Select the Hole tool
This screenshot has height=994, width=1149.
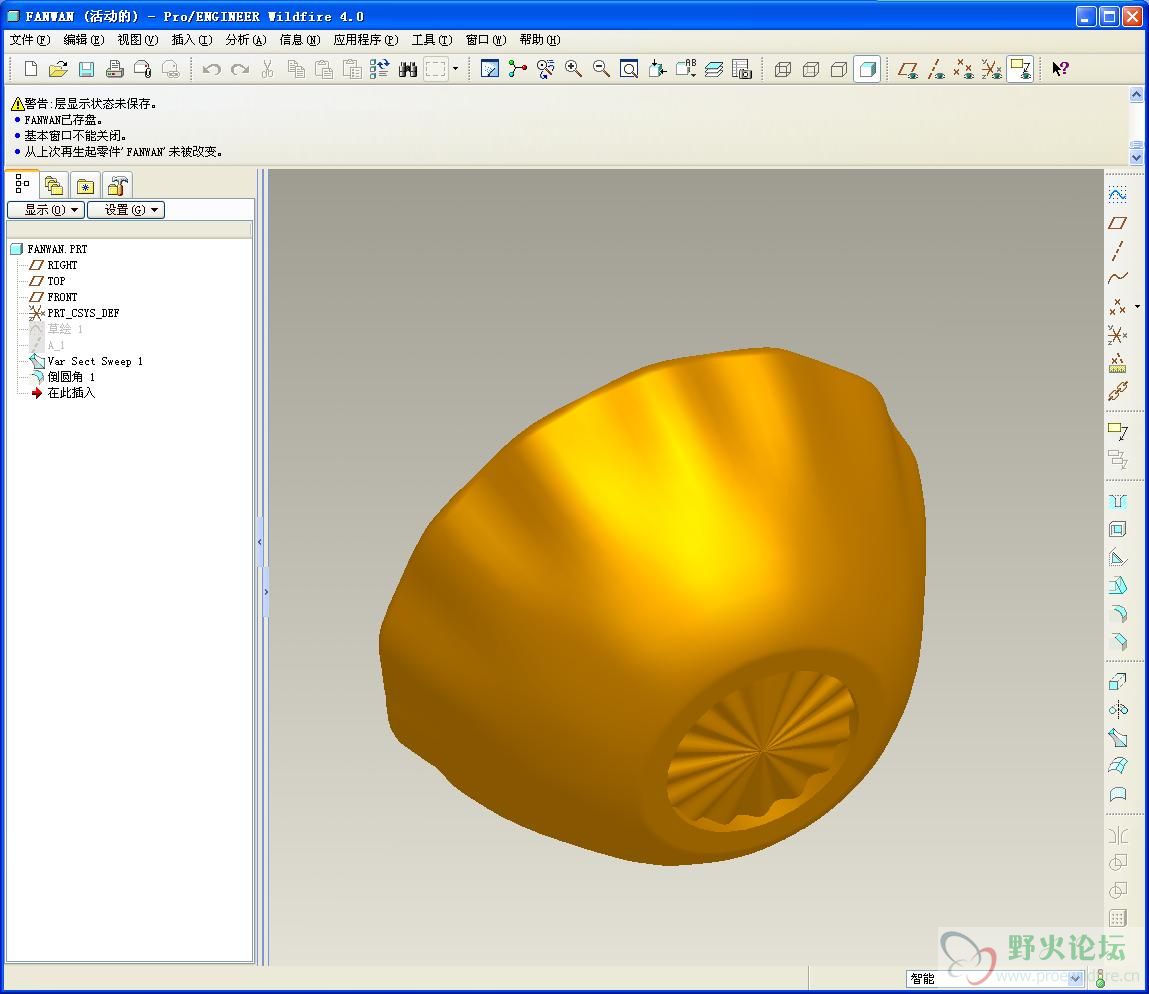click(1117, 501)
